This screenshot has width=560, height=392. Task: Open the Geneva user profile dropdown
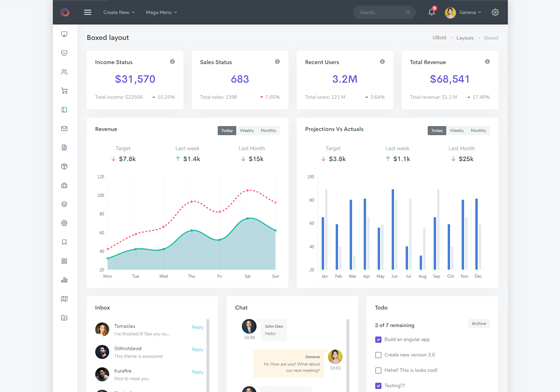[x=463, y=12]
